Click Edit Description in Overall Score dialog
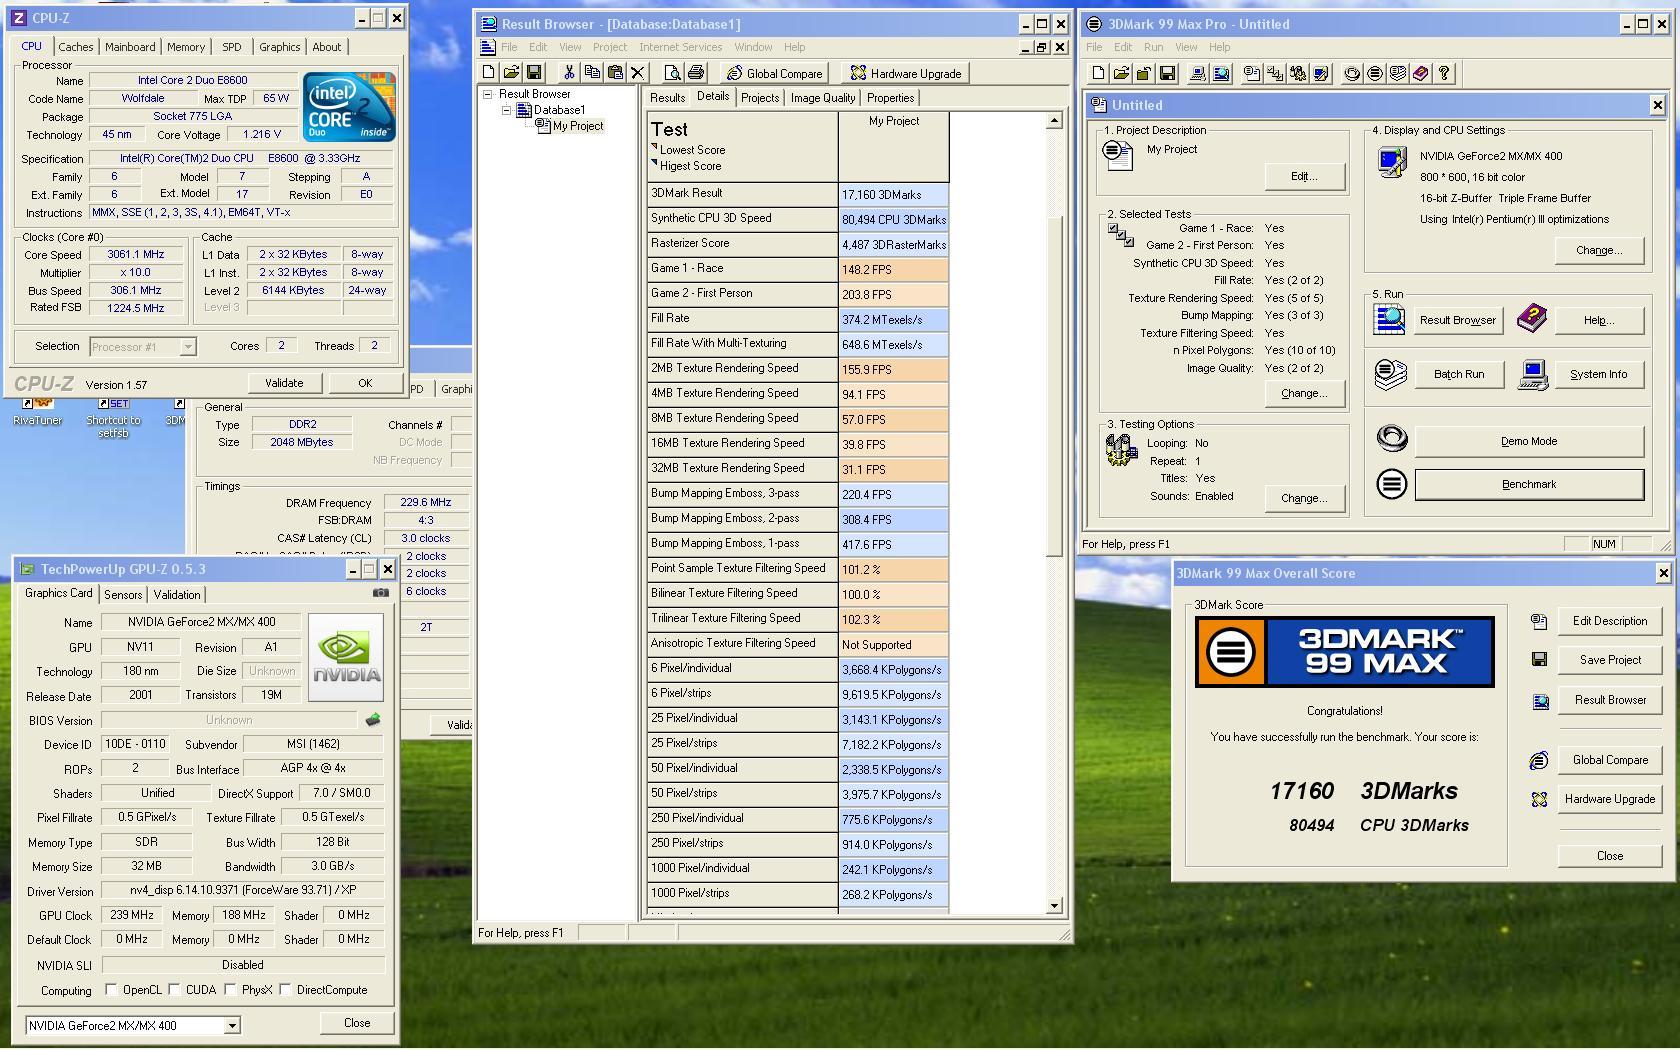 [x=1610, y=621]
